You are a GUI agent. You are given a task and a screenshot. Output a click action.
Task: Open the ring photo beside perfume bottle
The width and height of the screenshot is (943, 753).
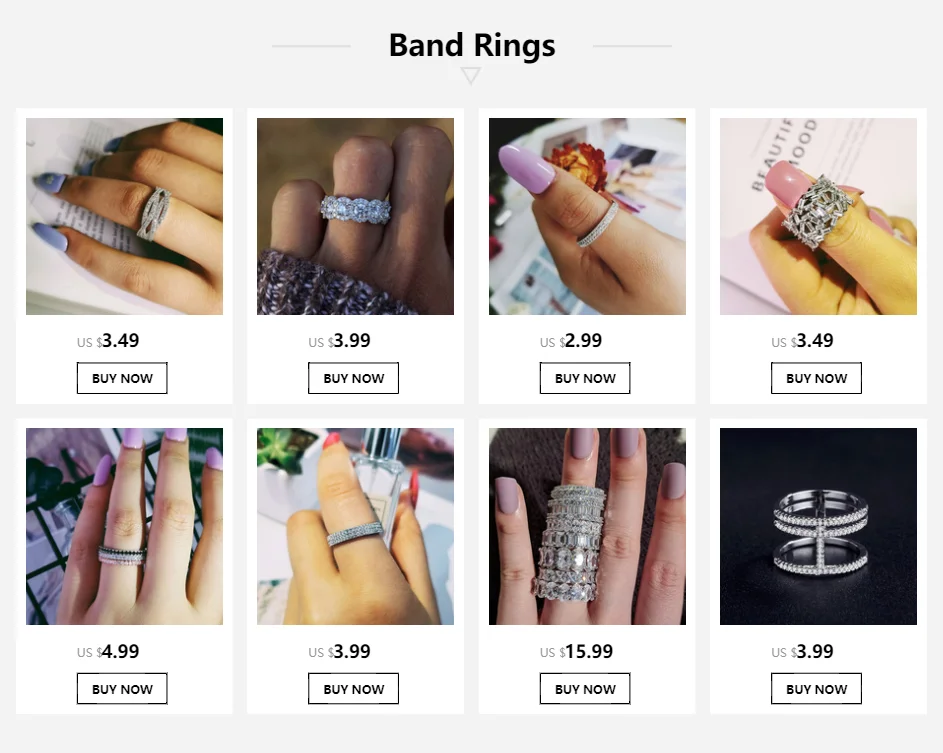click(355, 526)
